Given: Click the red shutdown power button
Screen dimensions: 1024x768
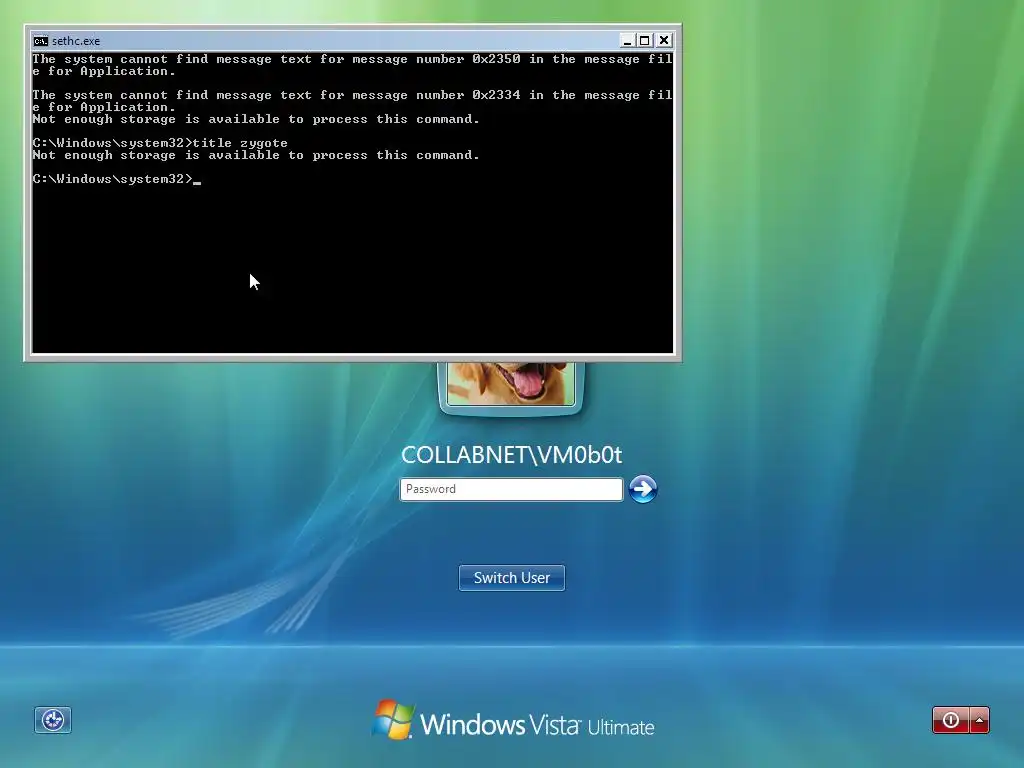Looking at the screenshot, I should [x=950, y=720].
